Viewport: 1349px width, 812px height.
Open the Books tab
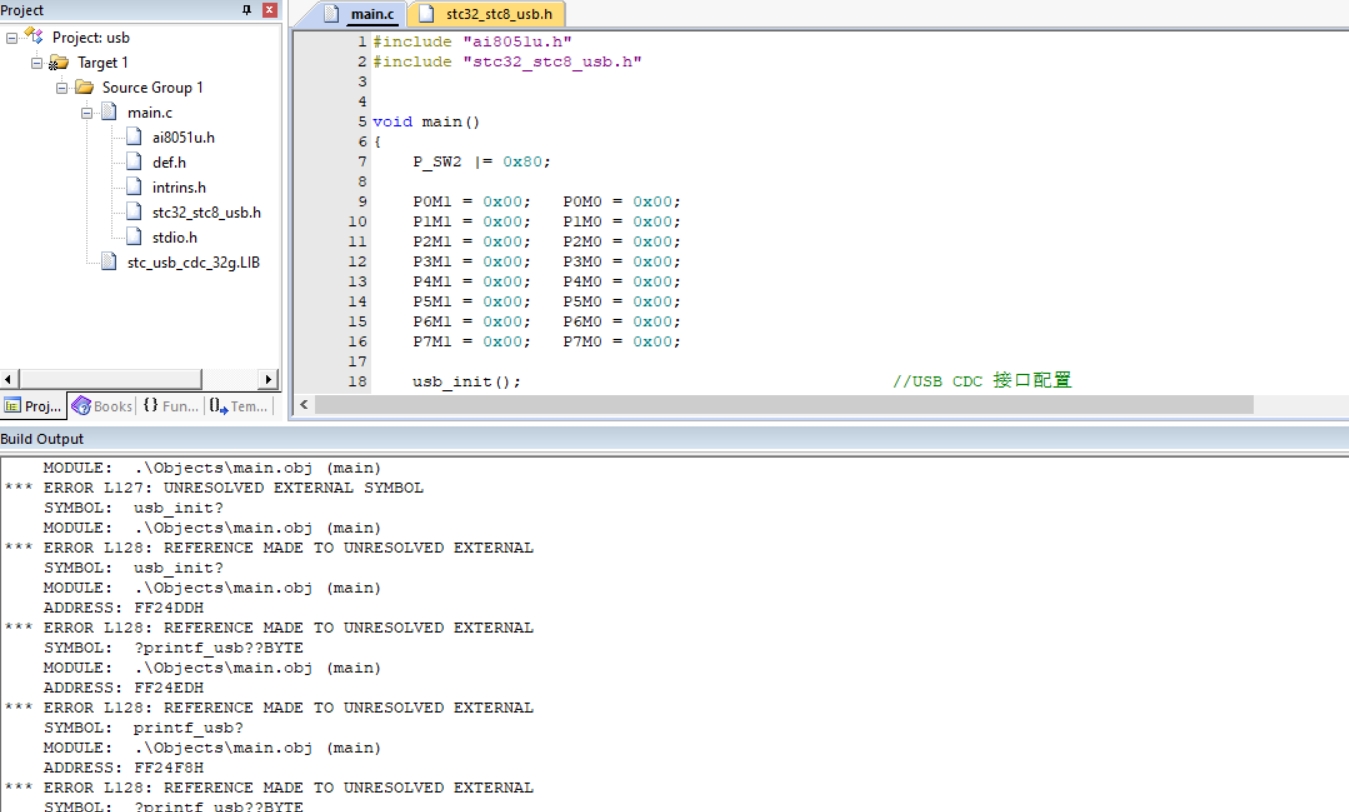tap(102, 406)
